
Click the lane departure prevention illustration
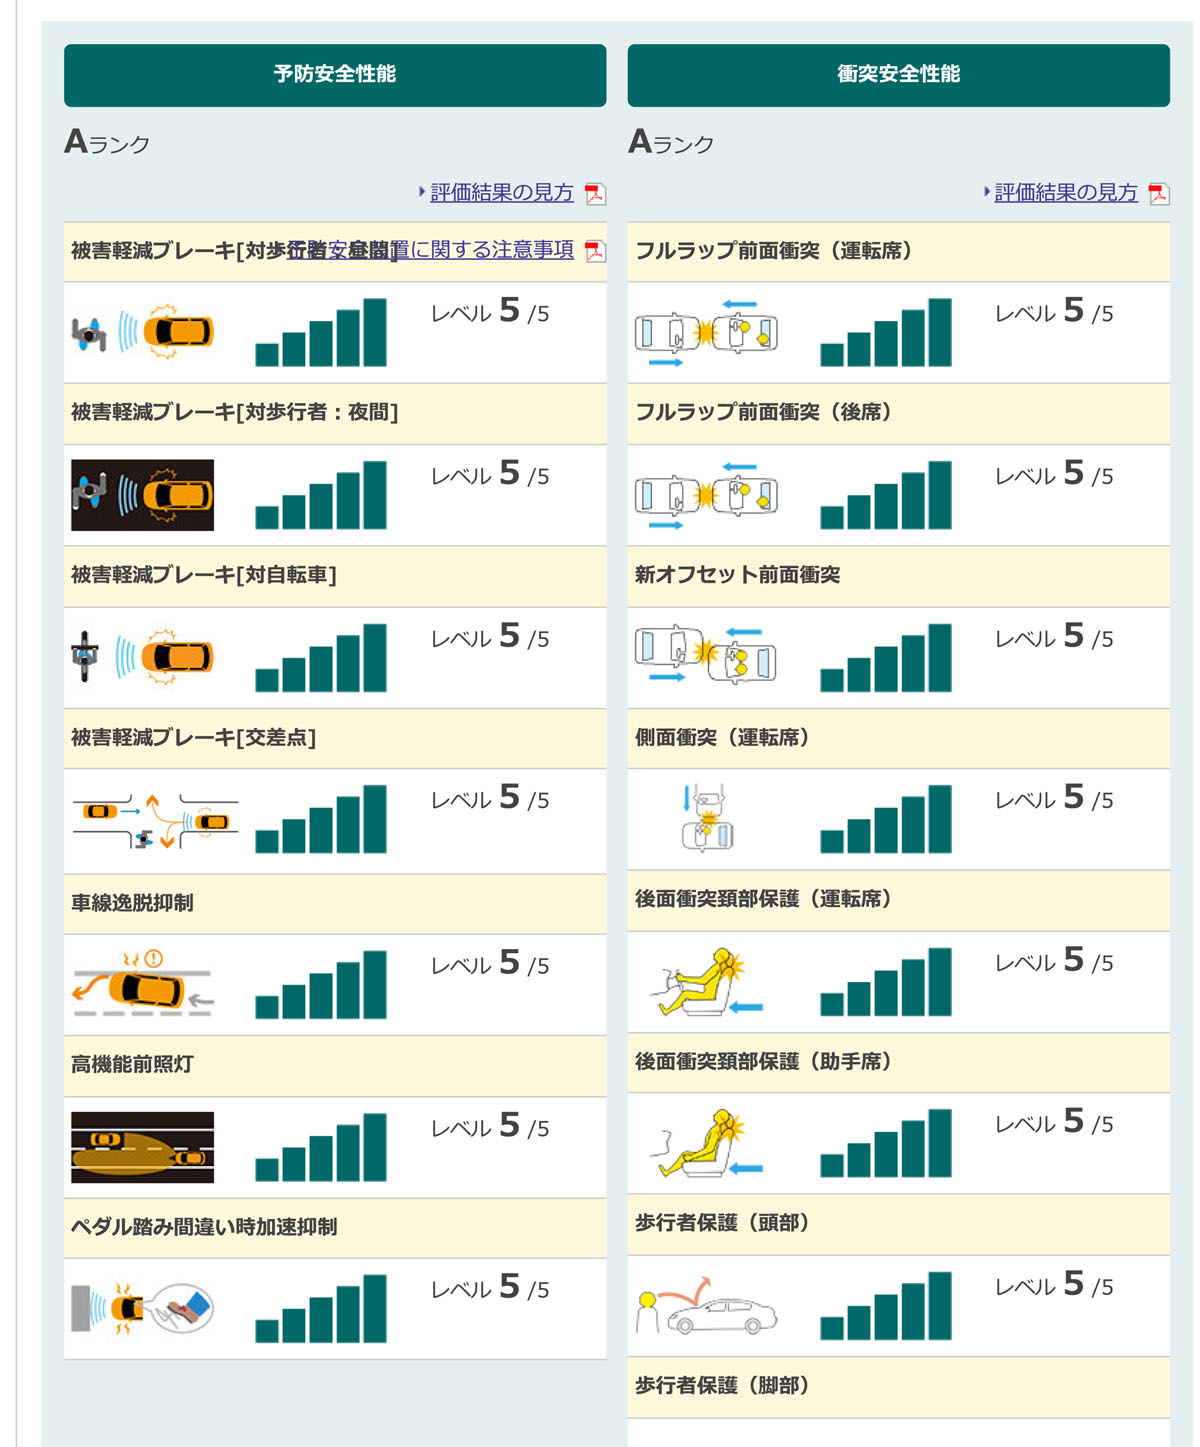pyautogui.click(x=142, y=985)
